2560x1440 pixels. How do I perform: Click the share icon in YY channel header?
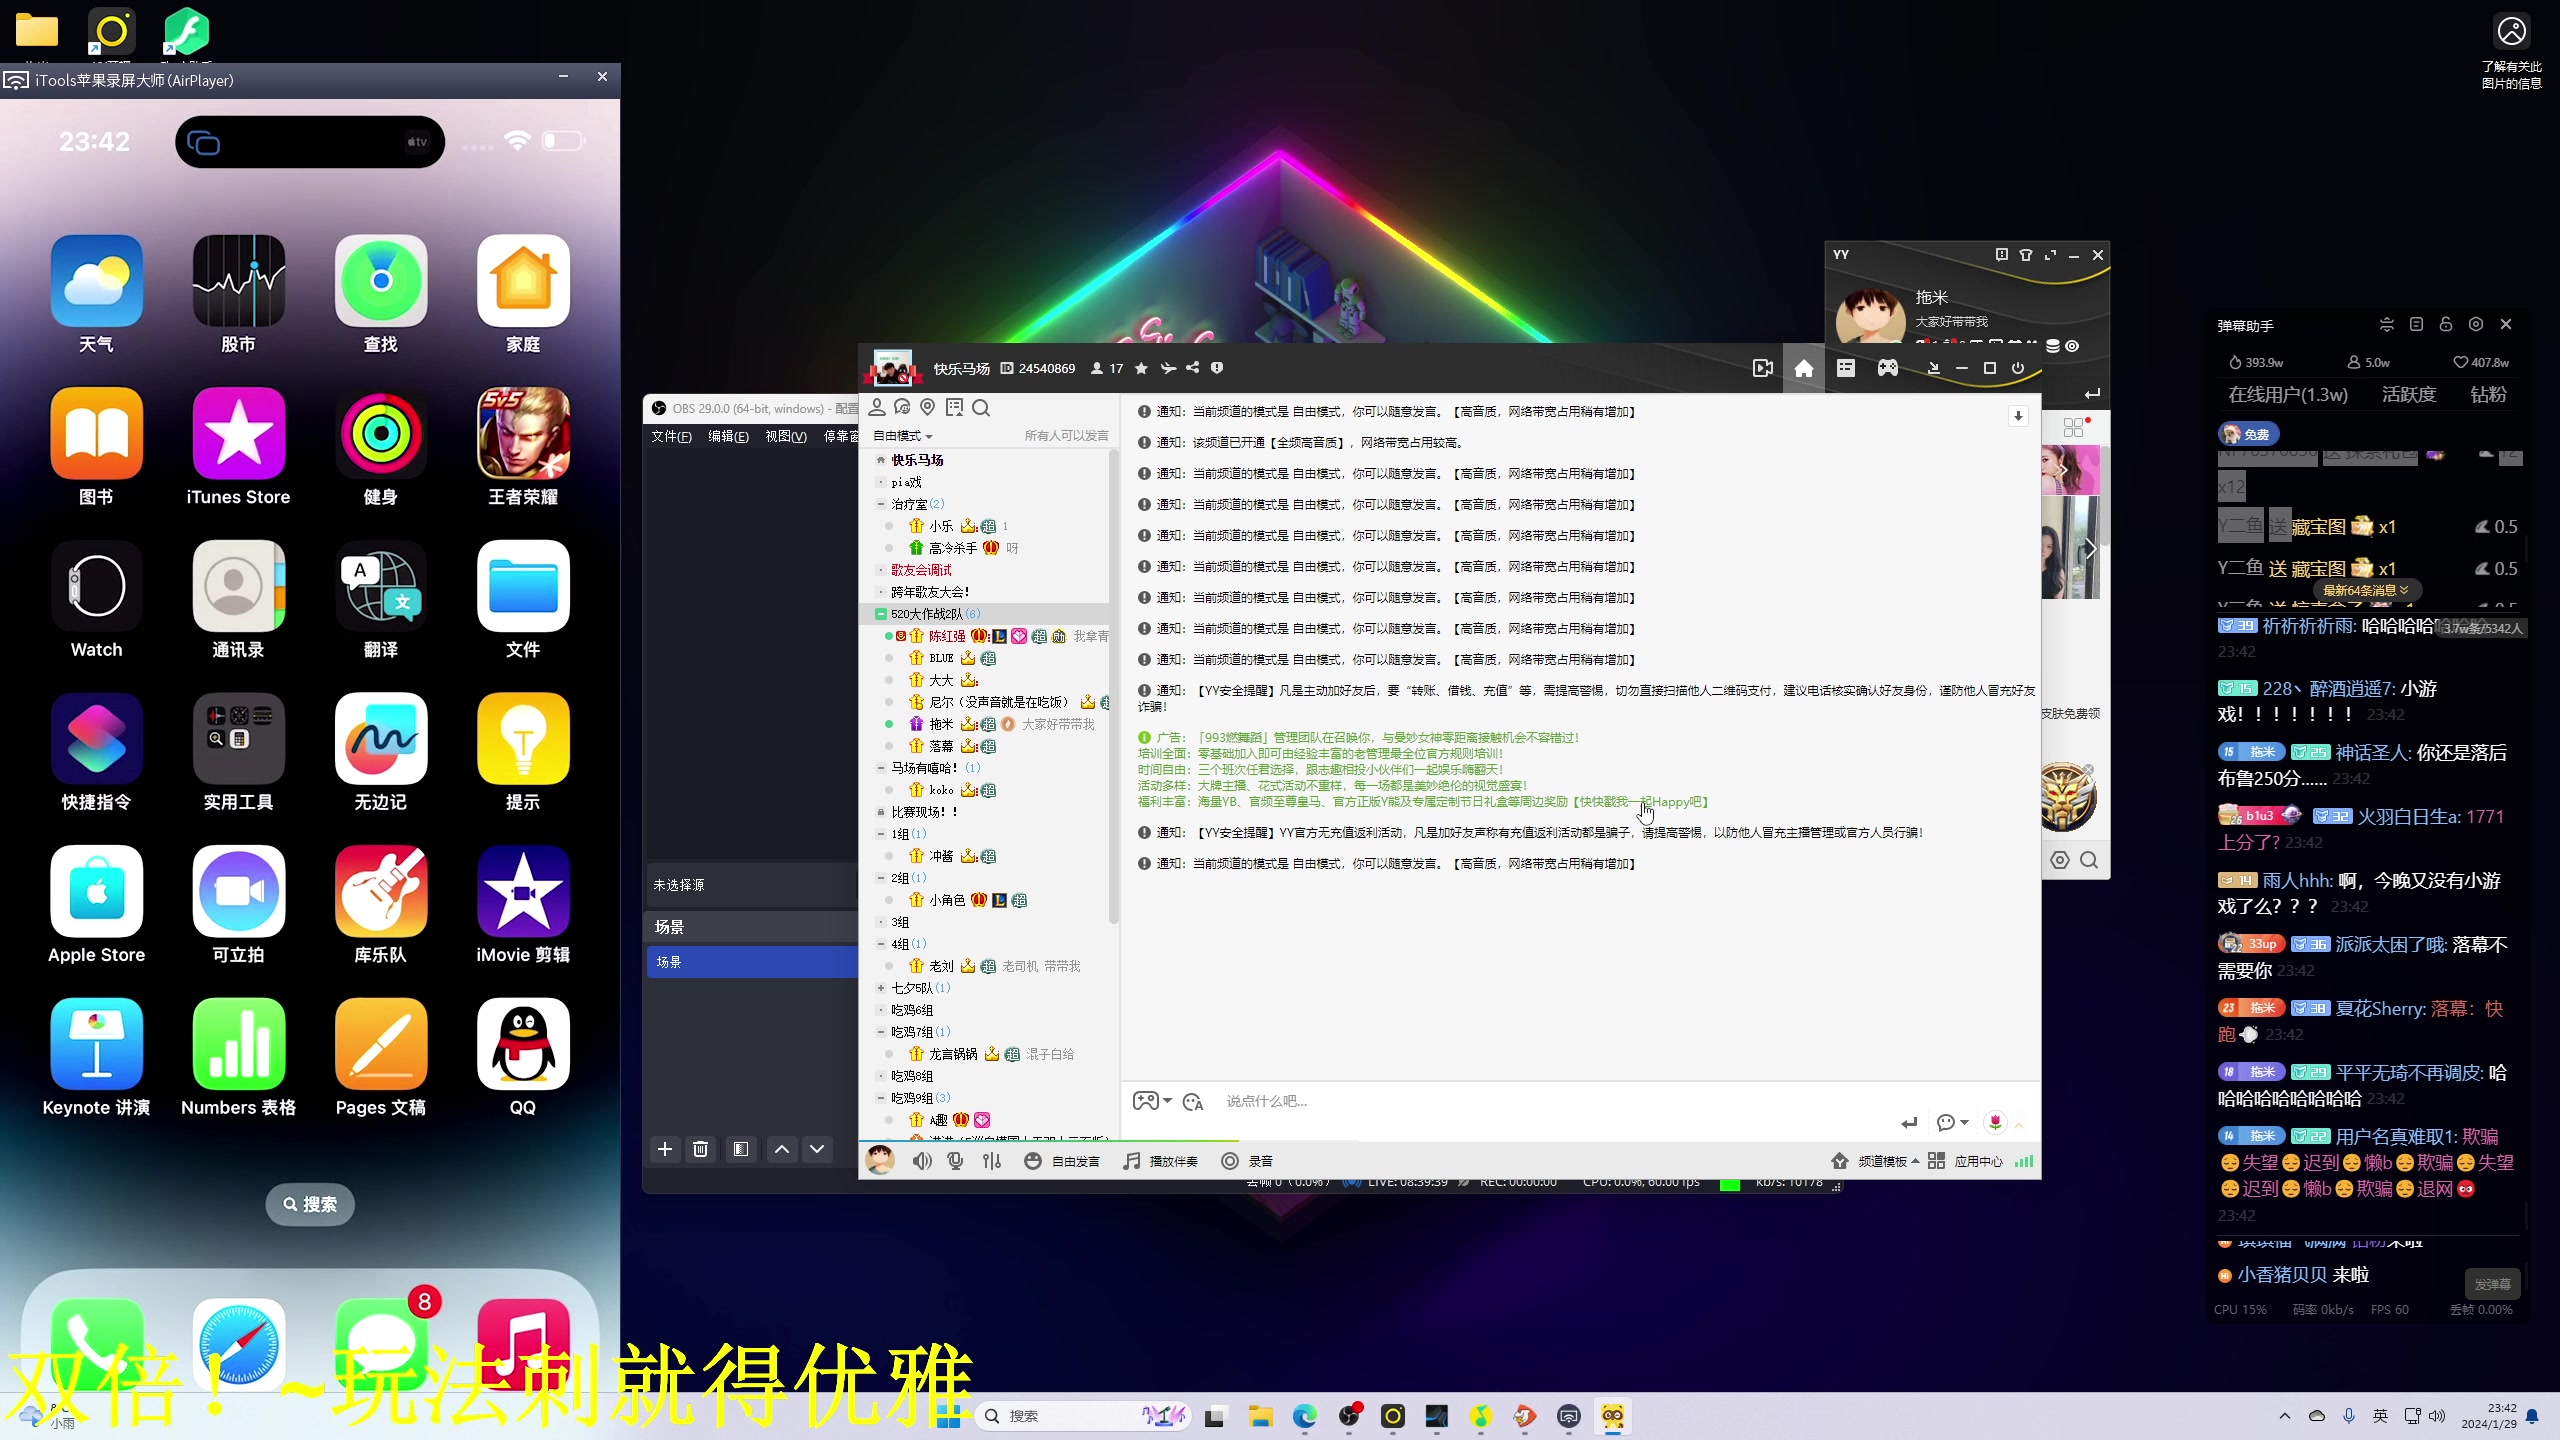(x=1193, y=368)
